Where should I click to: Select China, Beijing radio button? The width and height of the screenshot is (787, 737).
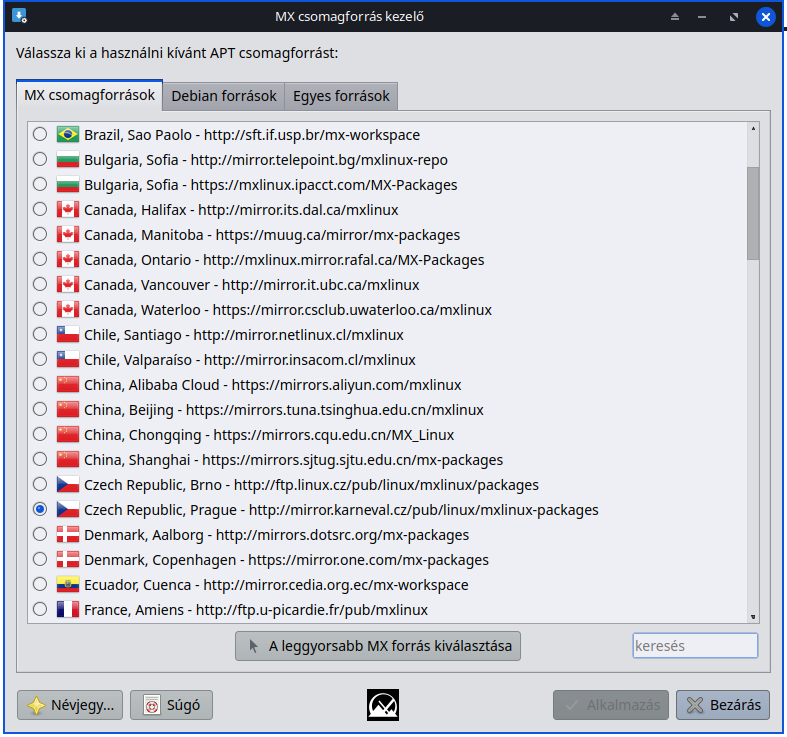coord(40,409)
